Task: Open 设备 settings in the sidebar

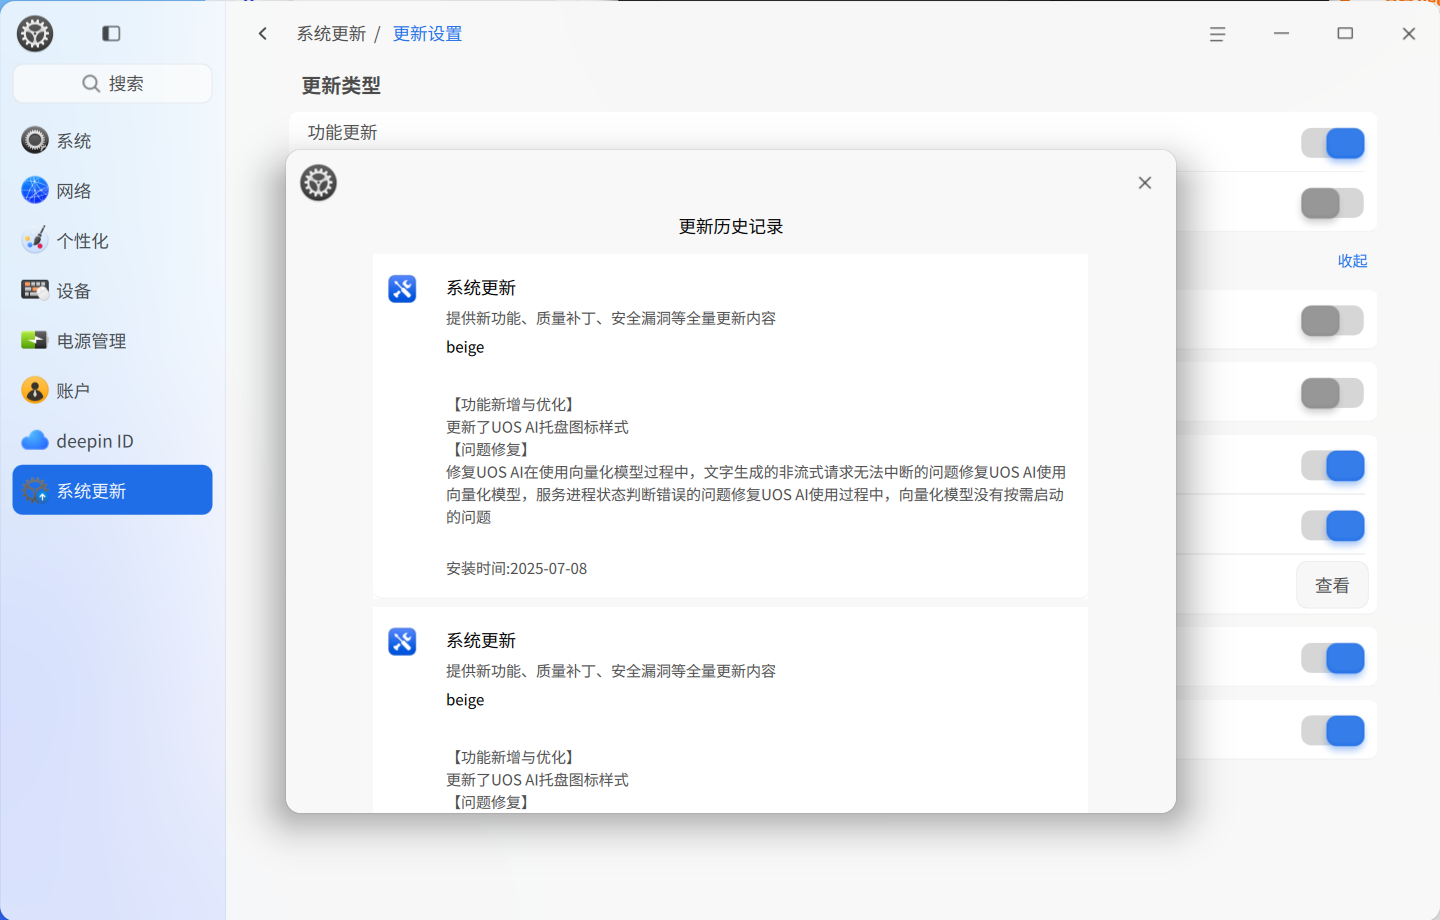Action: (x=112, y=291)
